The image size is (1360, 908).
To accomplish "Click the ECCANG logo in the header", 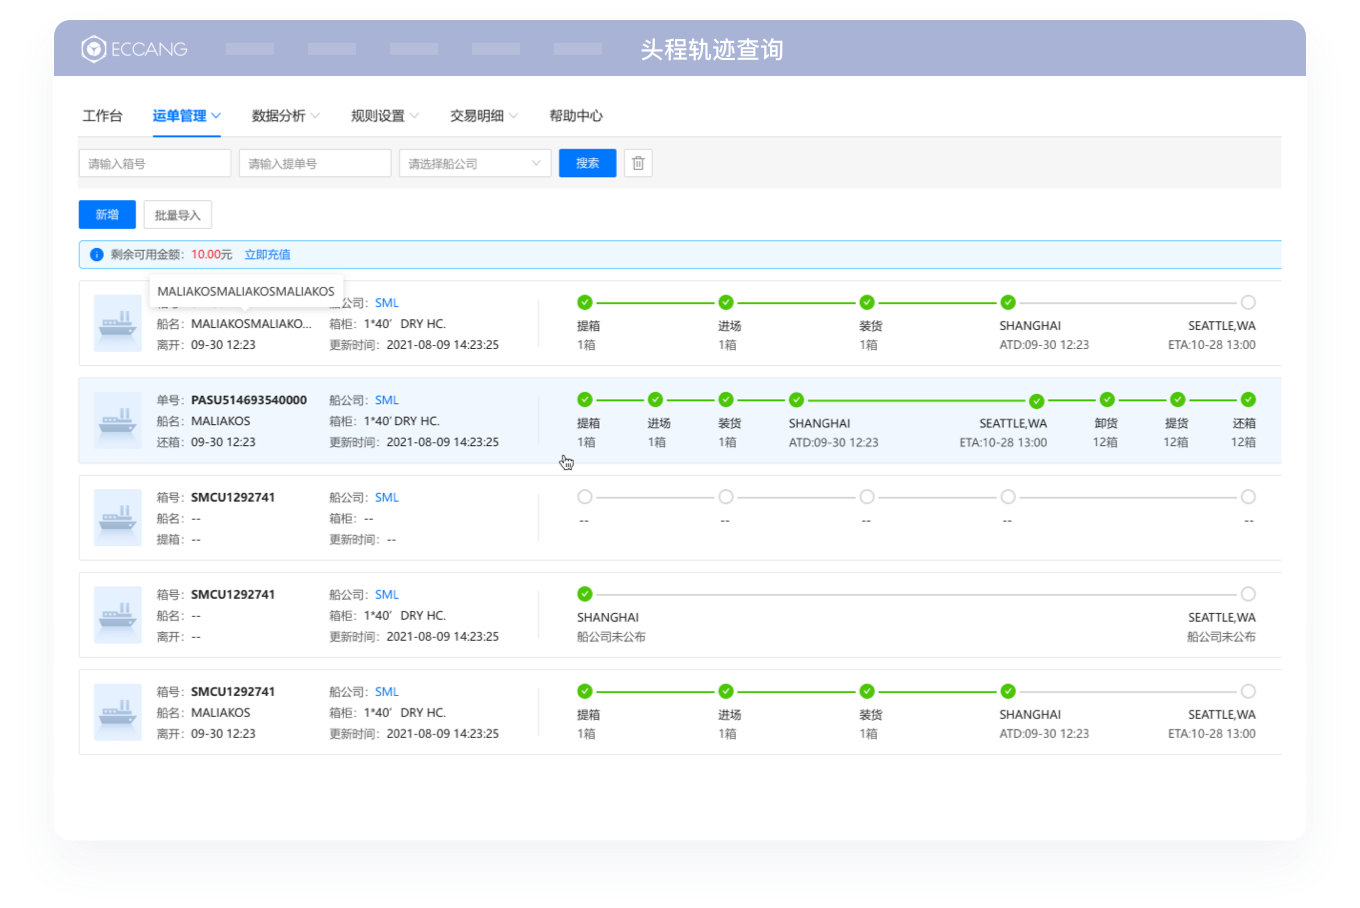I will click(x=134, y=49).
